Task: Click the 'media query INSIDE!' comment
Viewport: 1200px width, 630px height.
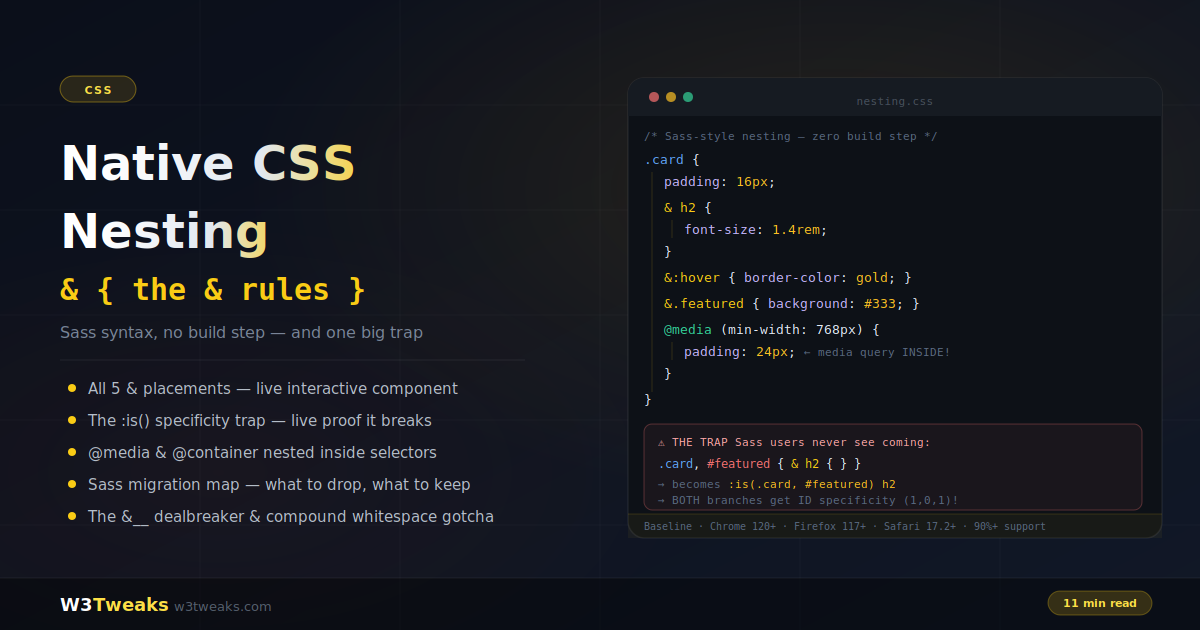Action: (x=877, y=352)
